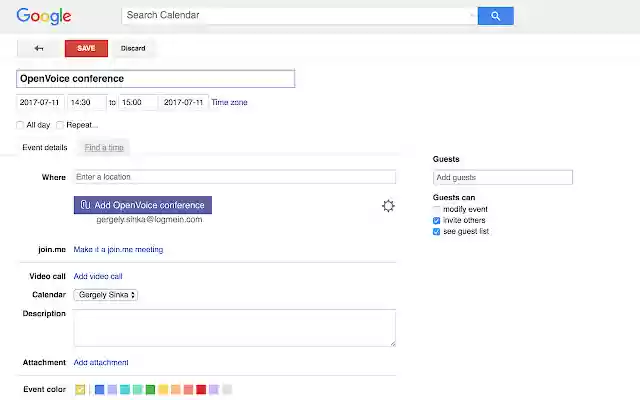Open the Calendar dropdown showing Gergely Sinka

[x=106, y=295]
